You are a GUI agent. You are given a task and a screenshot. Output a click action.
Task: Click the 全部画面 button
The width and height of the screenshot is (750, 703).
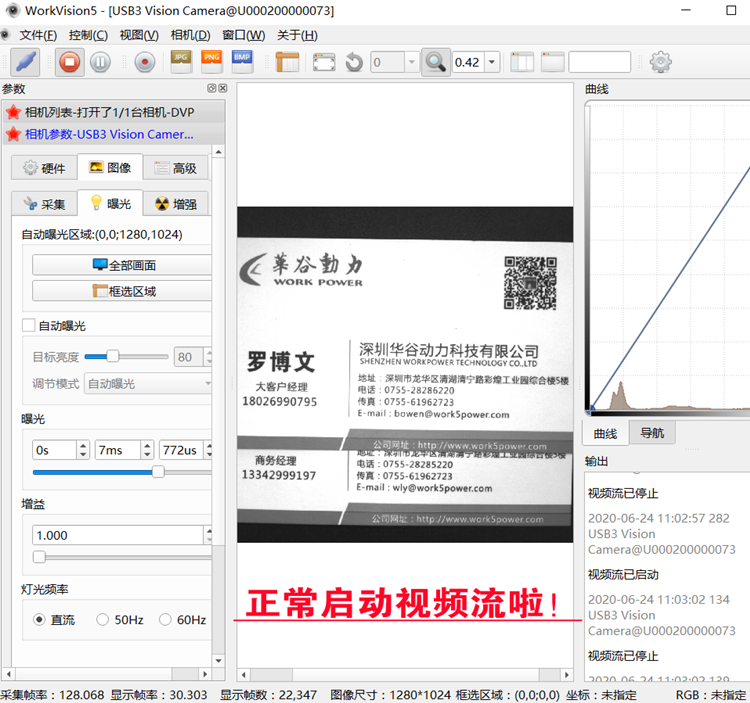tap(122, 265)
